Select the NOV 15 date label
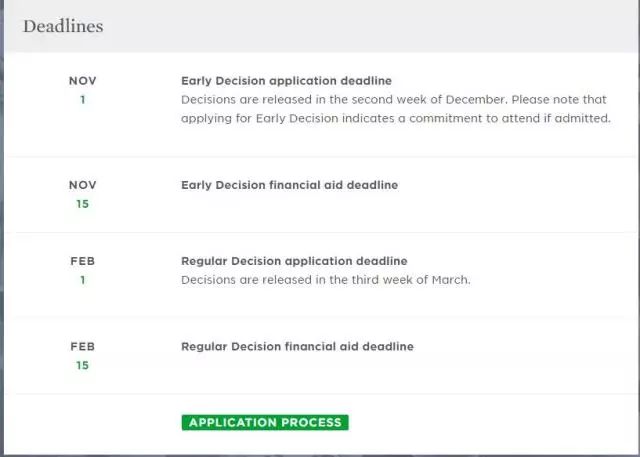 click(82, 194)
